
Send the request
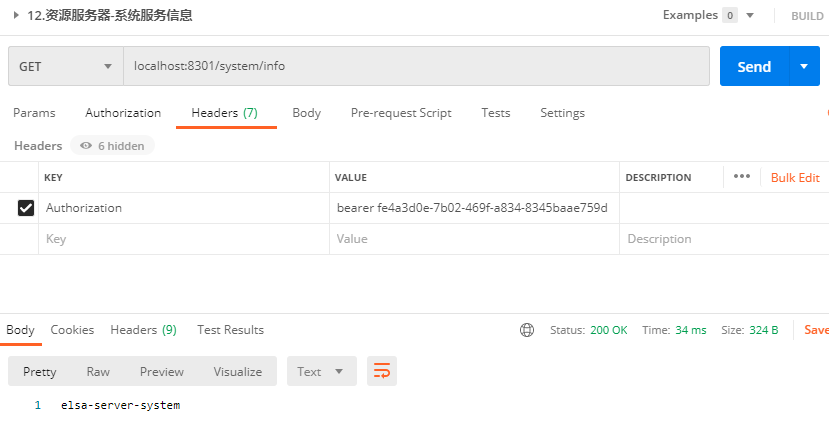pyautogui.click(x=754, y=67)
